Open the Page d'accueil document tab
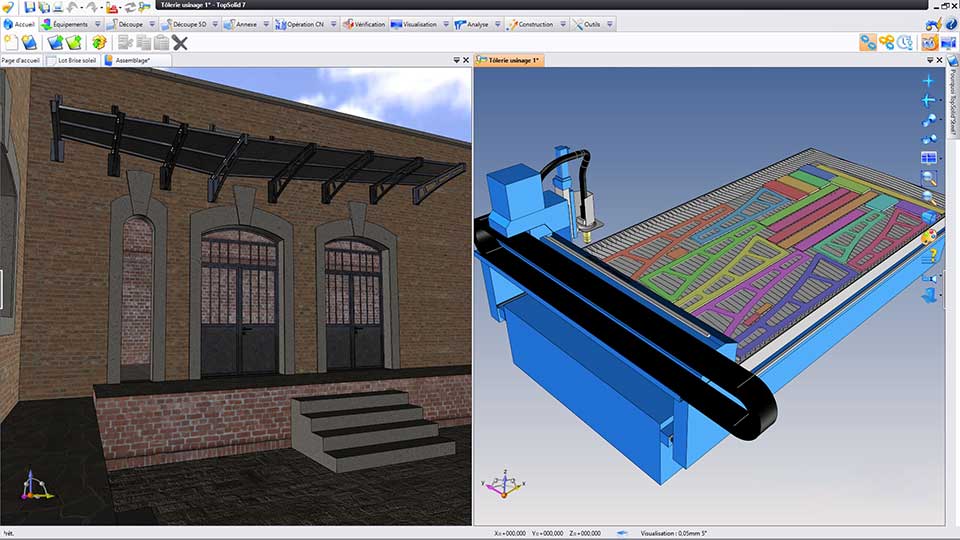This screenshot has width=960, height=540. pos(21,60)
